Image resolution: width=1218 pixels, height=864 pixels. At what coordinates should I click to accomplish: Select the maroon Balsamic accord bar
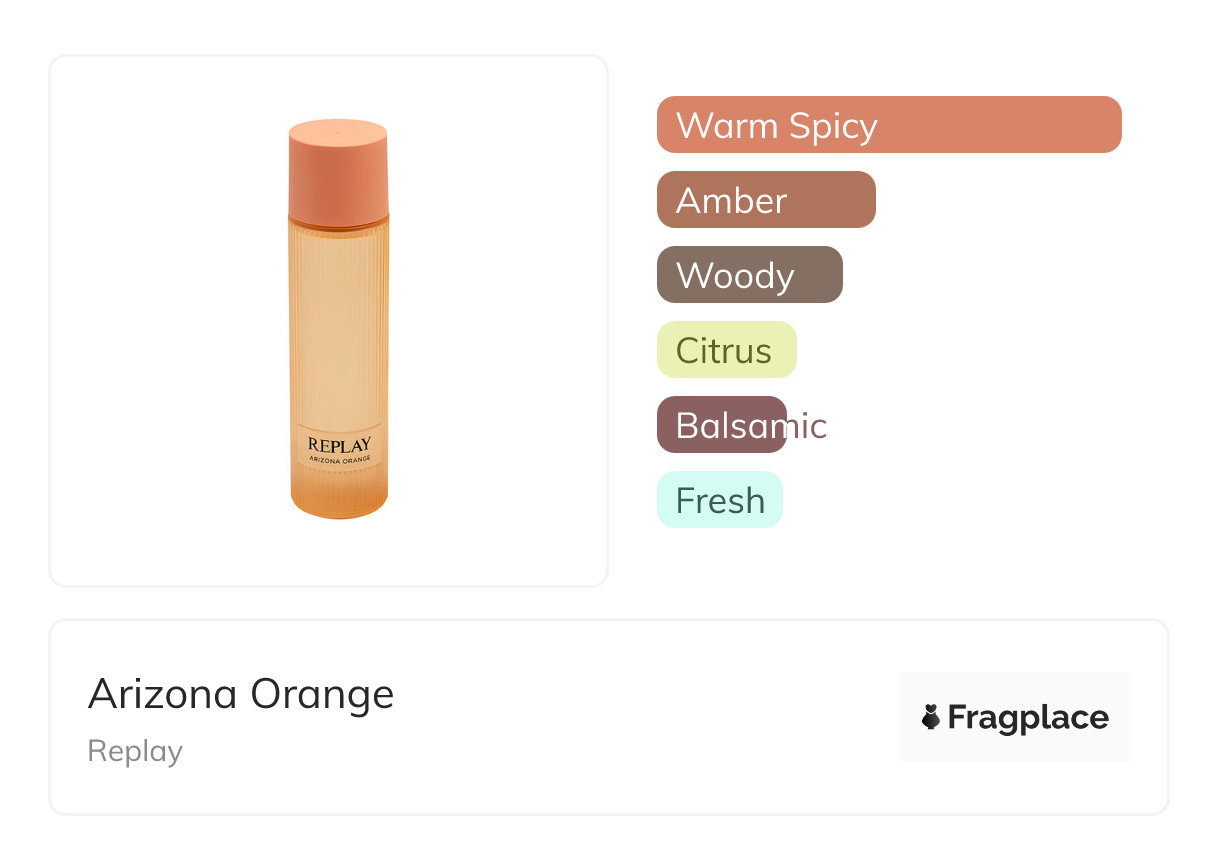point(722,425)
